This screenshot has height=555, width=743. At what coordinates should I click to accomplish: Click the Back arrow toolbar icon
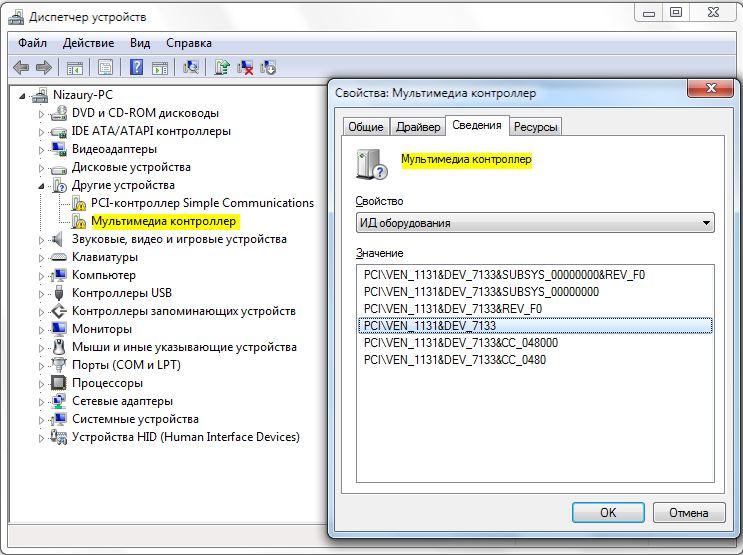[21, 67]
